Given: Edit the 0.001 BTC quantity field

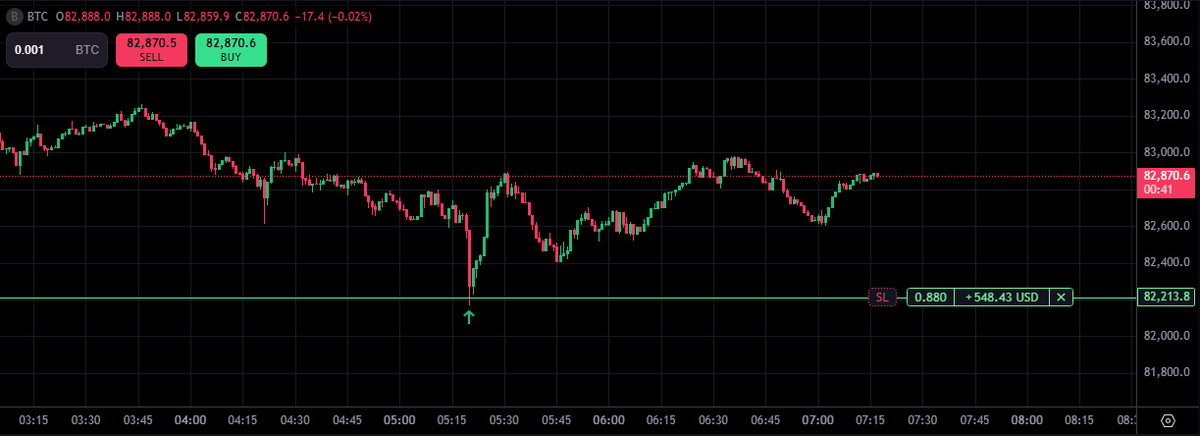Looking at the screenshot, I should (56, 50).
